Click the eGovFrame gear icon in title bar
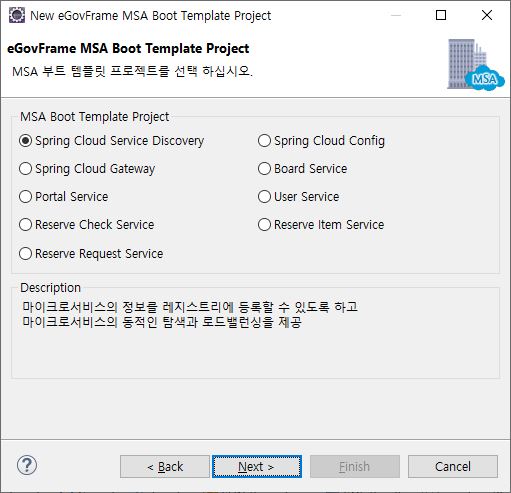 click(x=17, y=15)
